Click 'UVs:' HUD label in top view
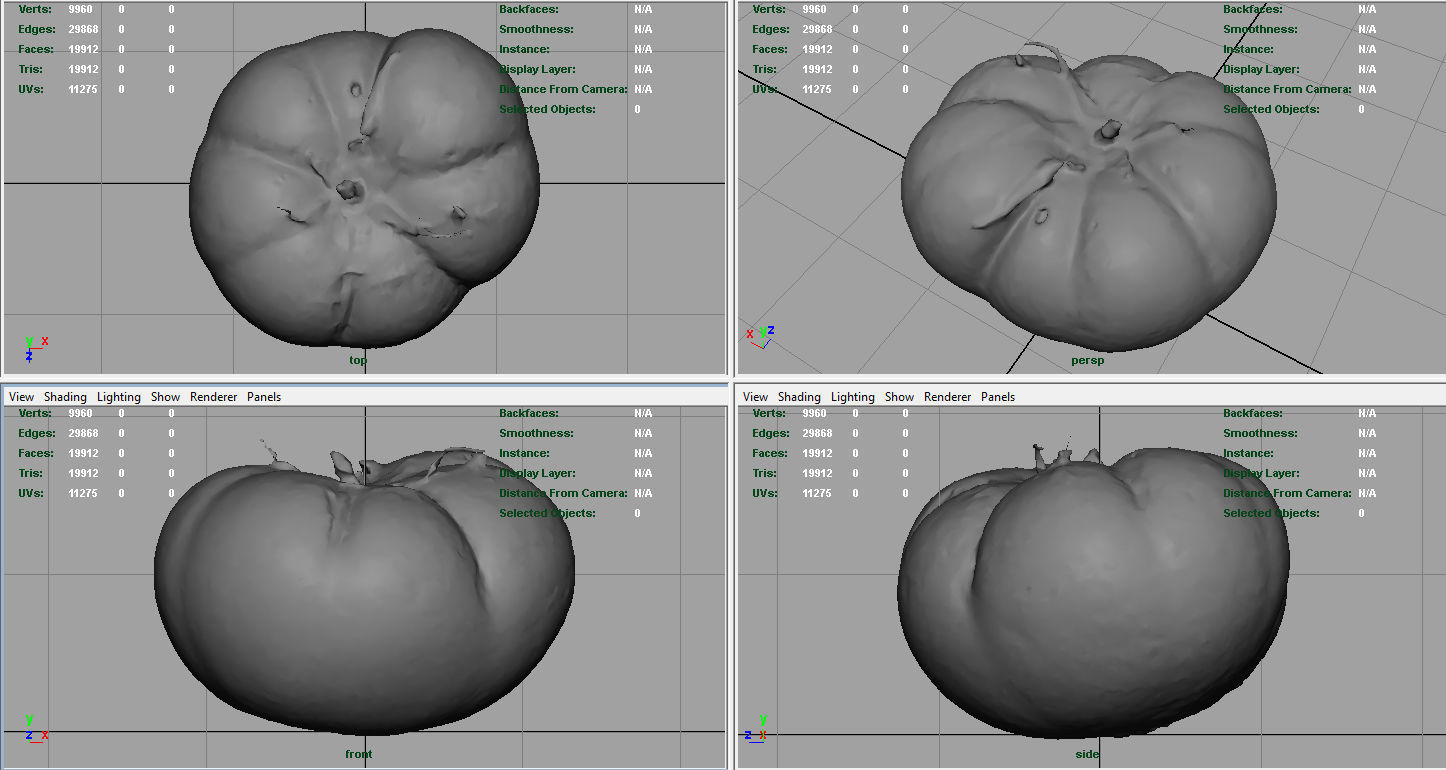Screen dimensions: 1446x770 [31, 89]
